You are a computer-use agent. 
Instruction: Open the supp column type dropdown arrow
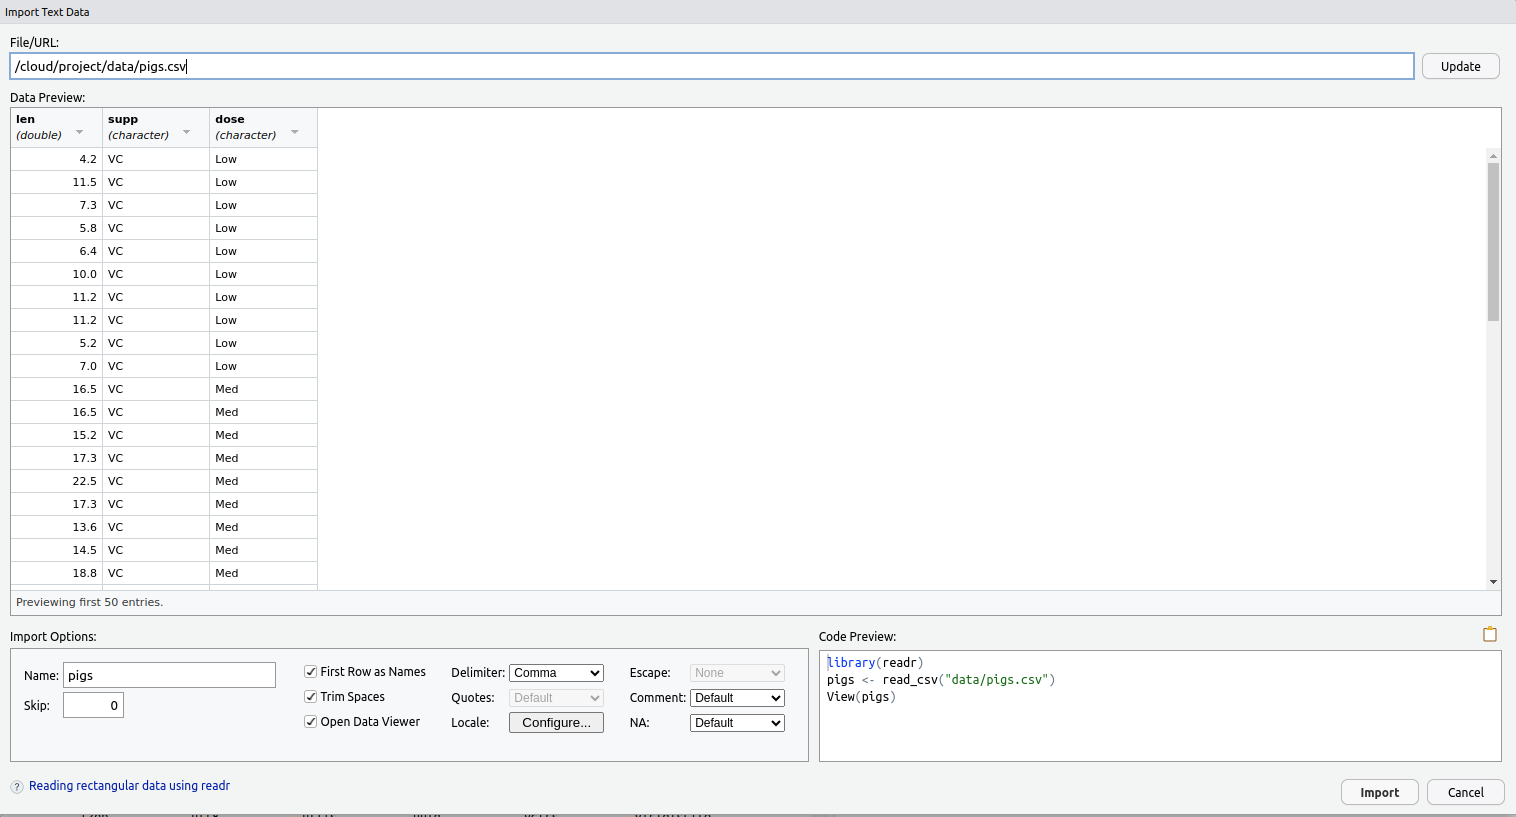(x=187, y=132)
